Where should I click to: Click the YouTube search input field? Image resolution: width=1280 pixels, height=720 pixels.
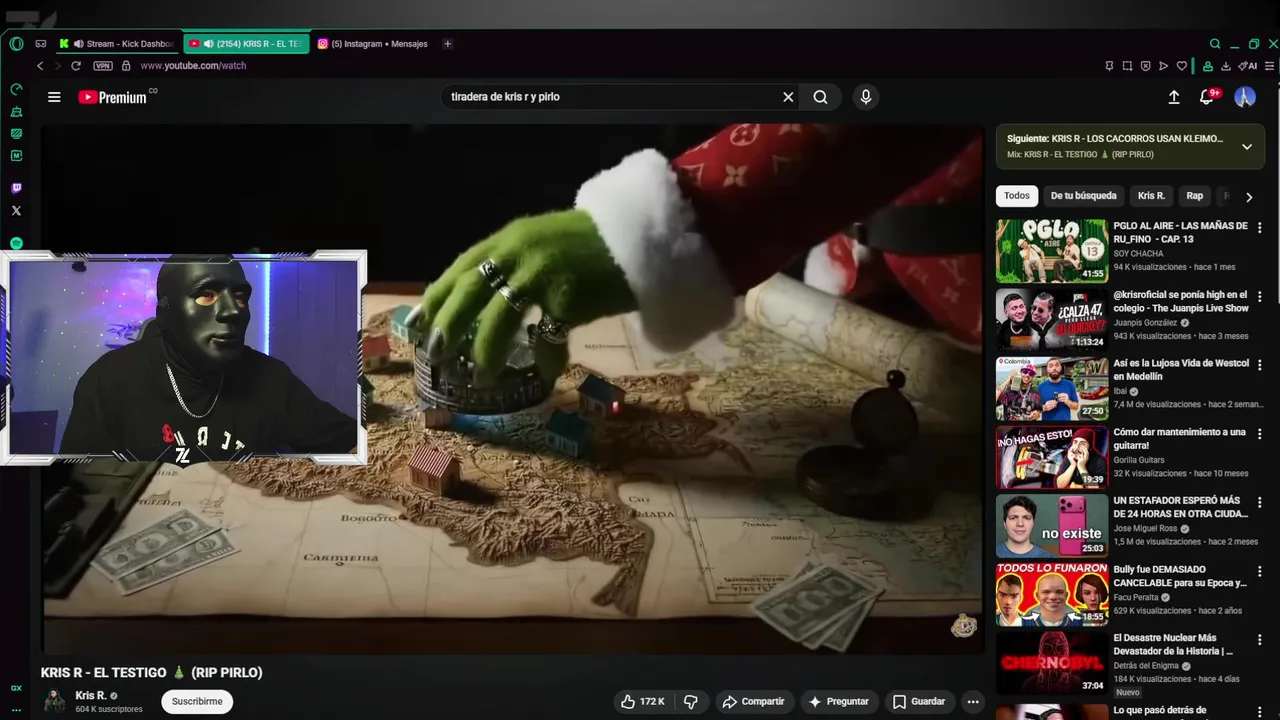[611, 97]
